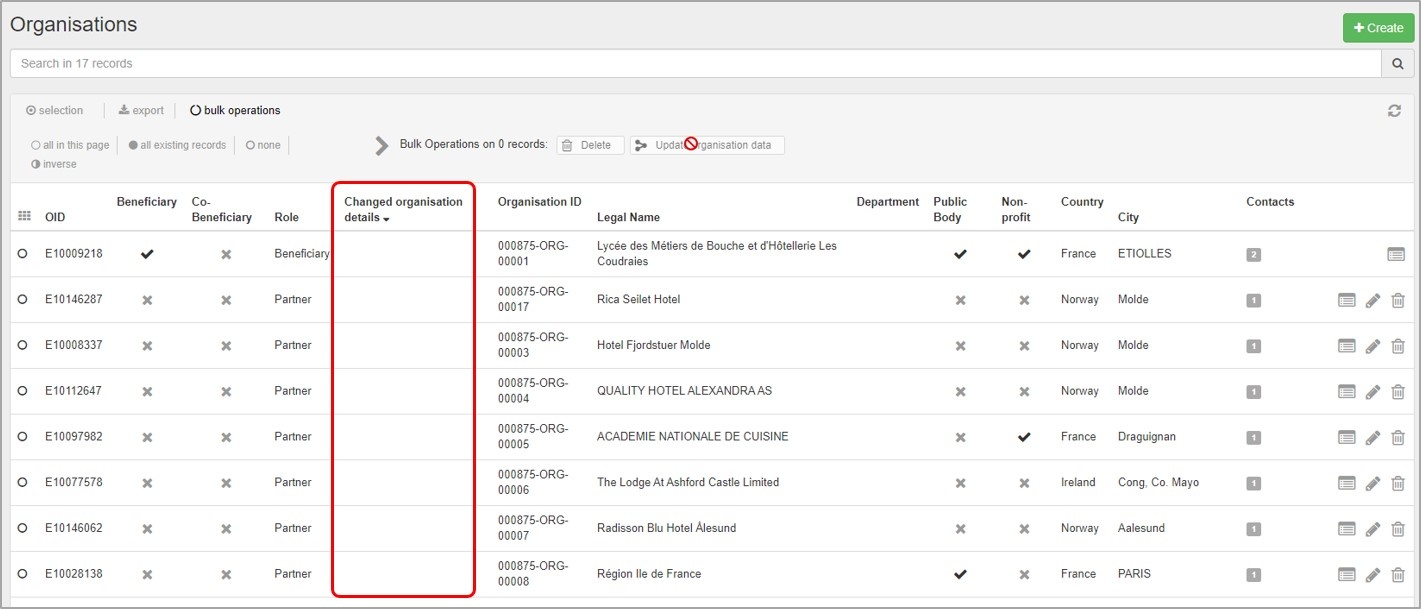View details of QUALITY HOTEL ALEXANDRA AS
Viewport: 1421px width, 609px height.
pos(1346,392)
